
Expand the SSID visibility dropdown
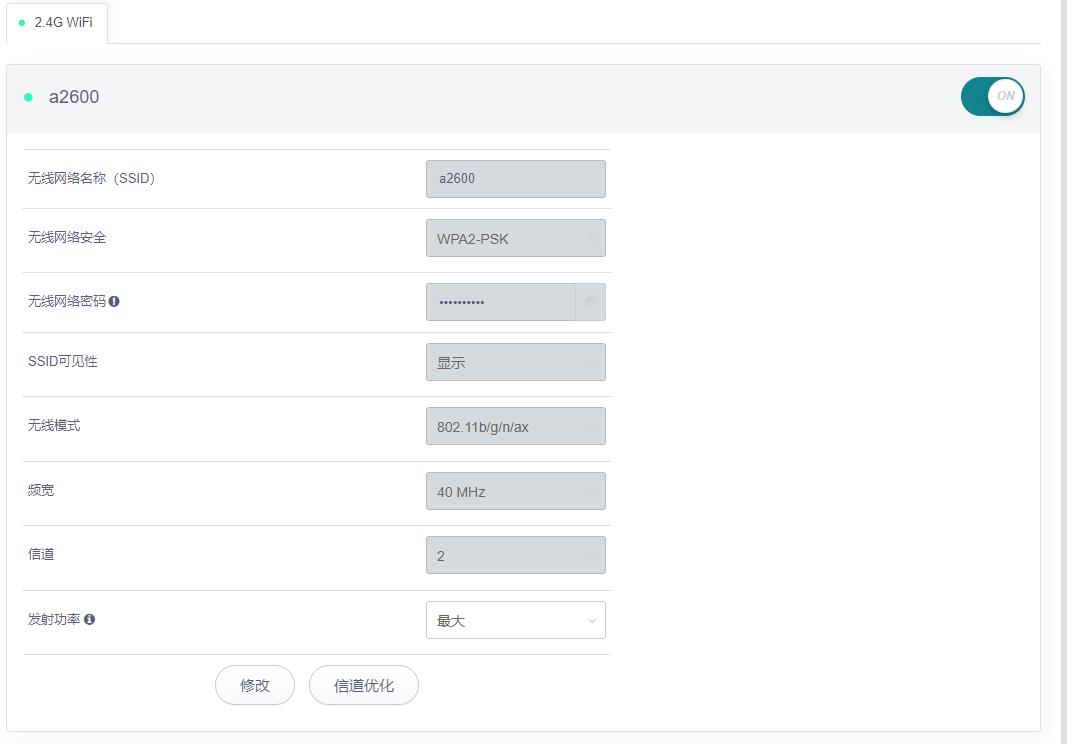pyautogui.click(x=515, y=362)
